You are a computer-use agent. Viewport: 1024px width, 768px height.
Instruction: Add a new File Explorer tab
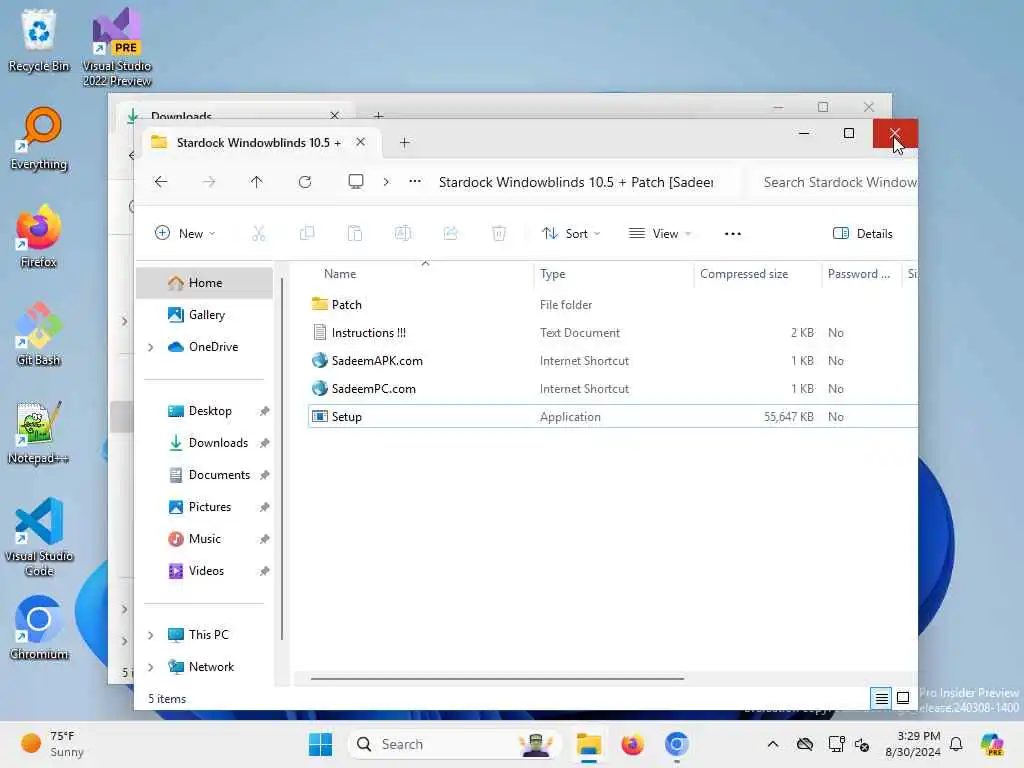pos(404,142)
